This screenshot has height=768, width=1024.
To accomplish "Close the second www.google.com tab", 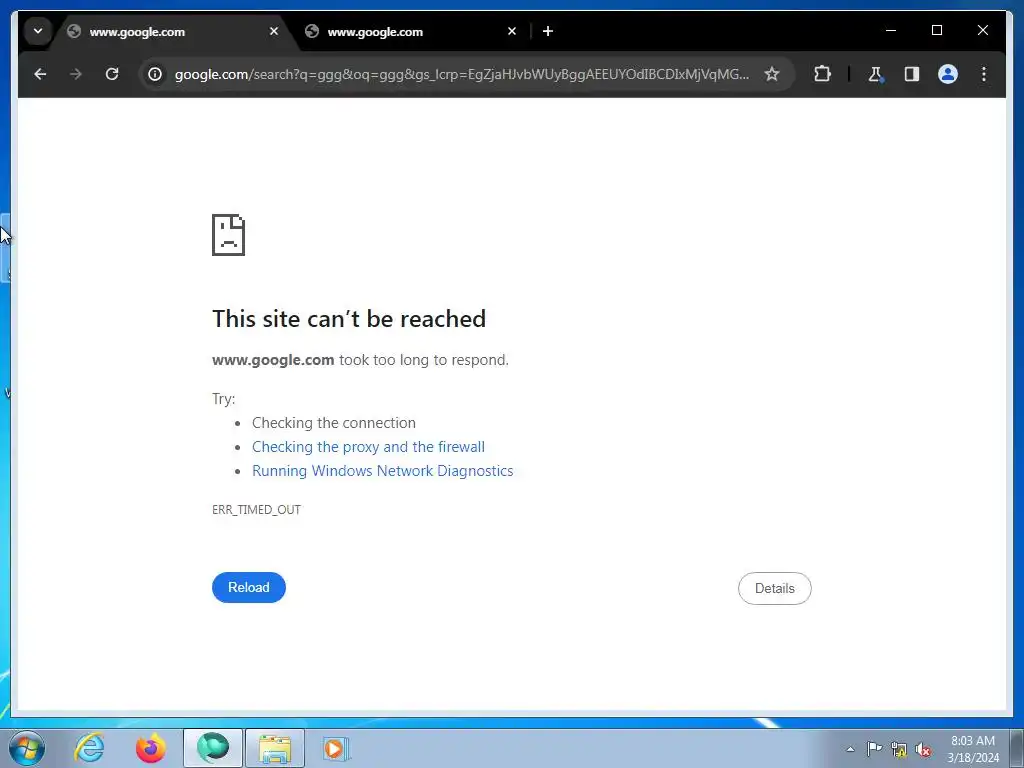I will (512, 31).
